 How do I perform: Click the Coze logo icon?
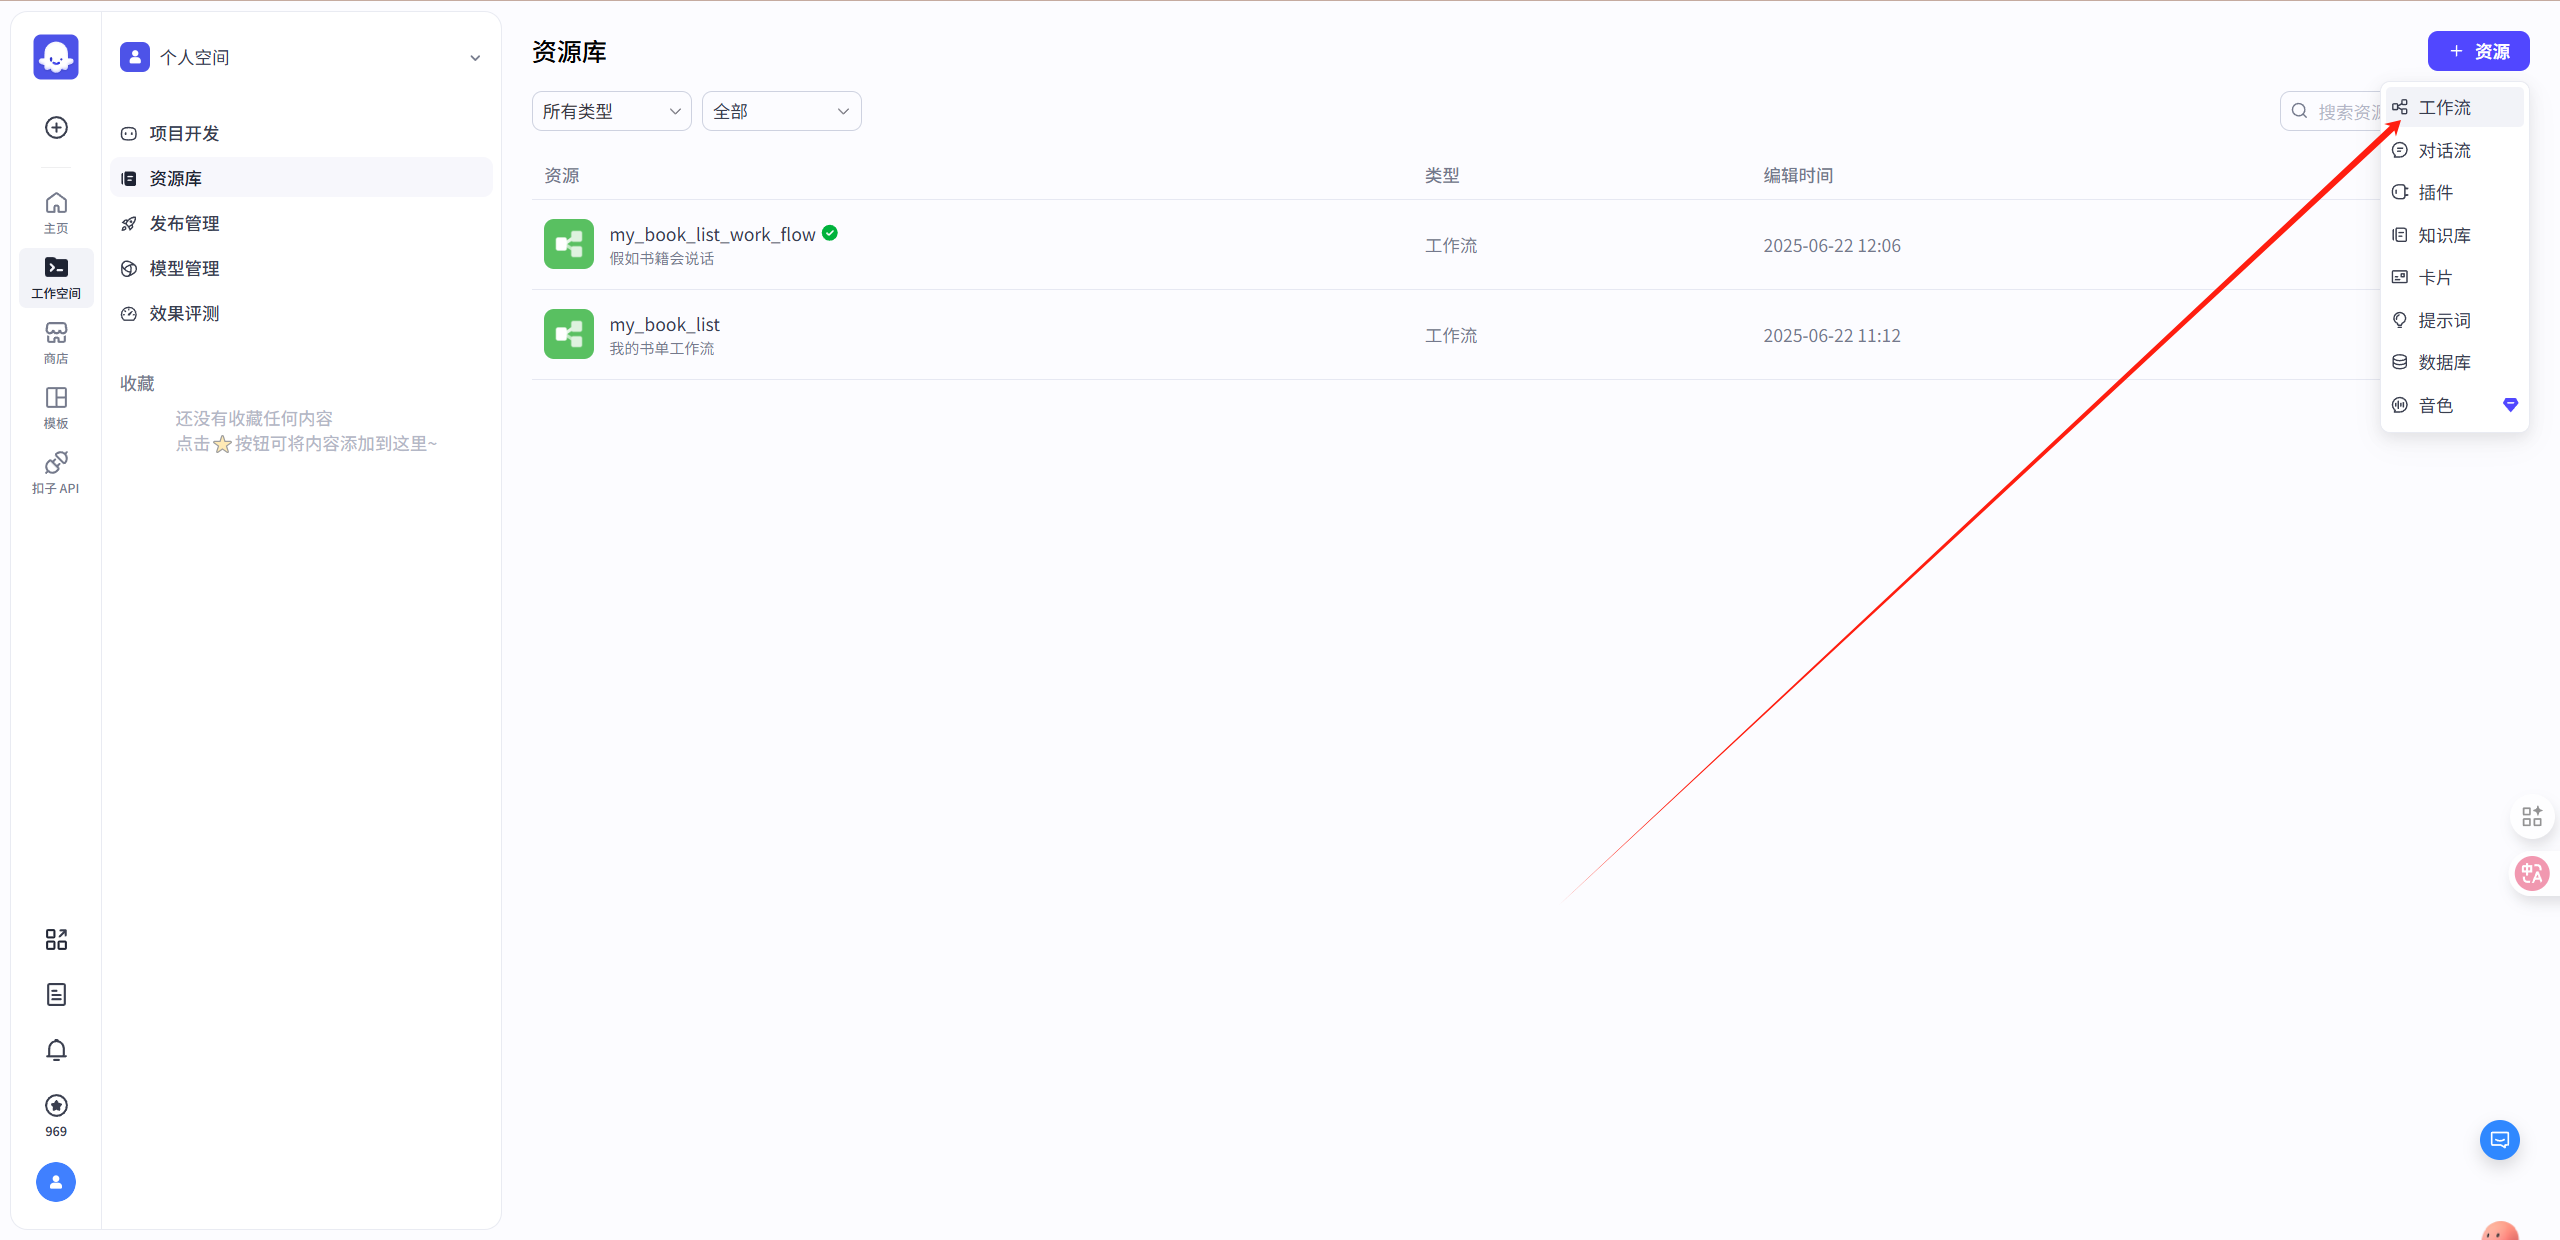point(56,57)
